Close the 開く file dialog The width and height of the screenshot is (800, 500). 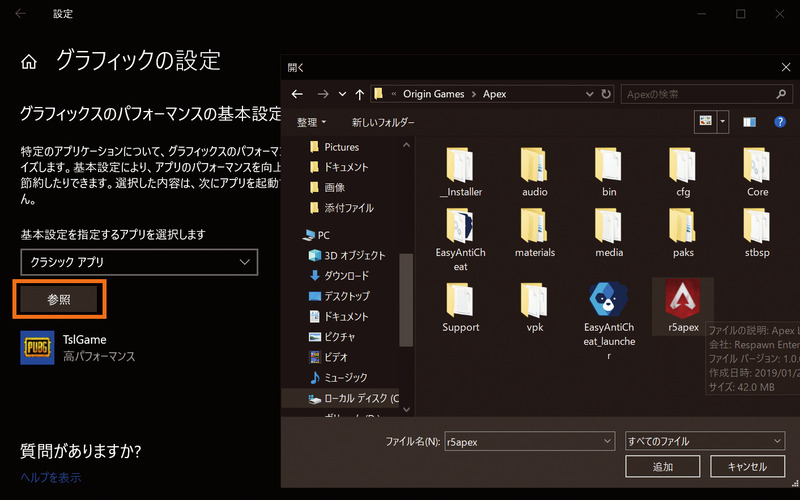[786, 67]
